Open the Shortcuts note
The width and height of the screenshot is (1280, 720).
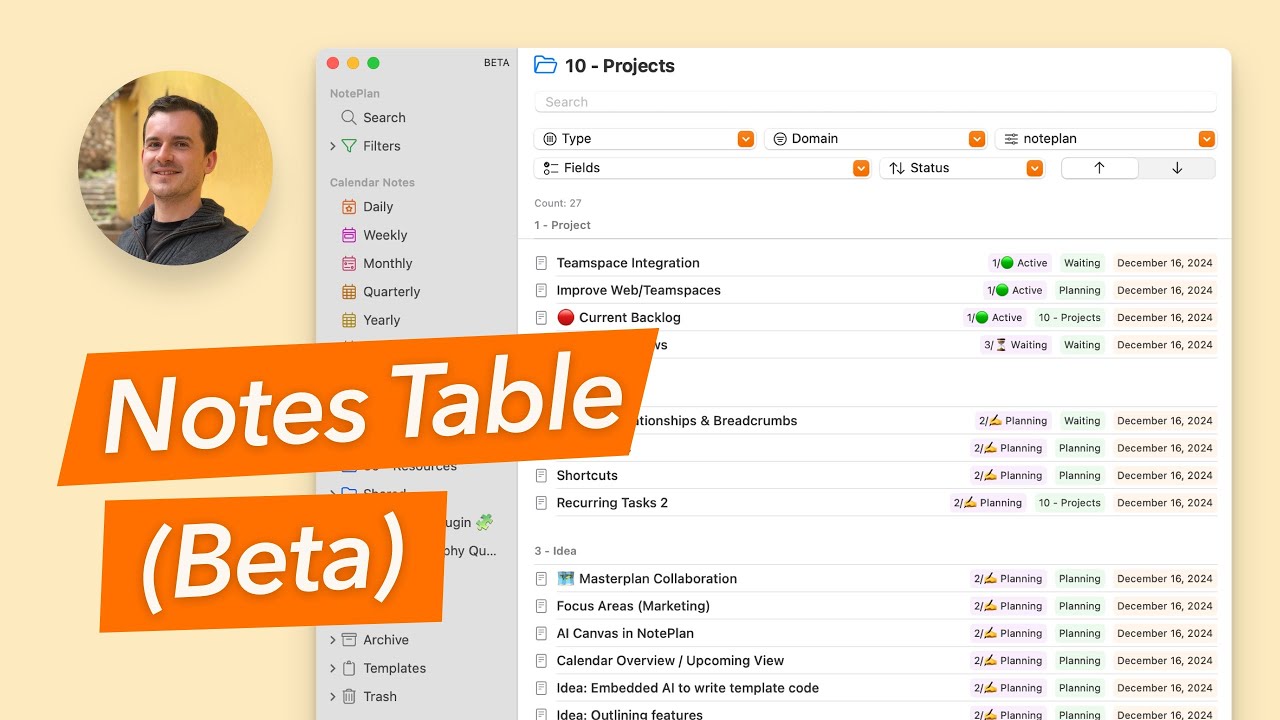point(587,475)
